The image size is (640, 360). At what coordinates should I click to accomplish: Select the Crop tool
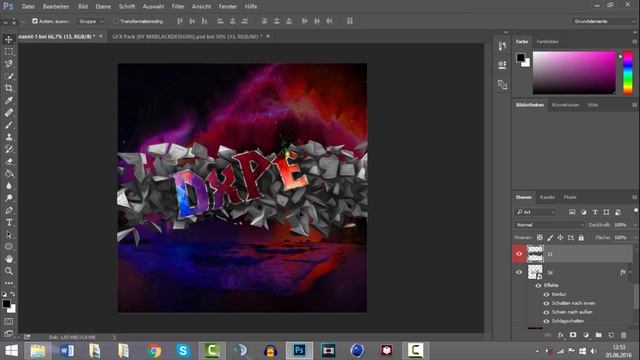(9, 88)
